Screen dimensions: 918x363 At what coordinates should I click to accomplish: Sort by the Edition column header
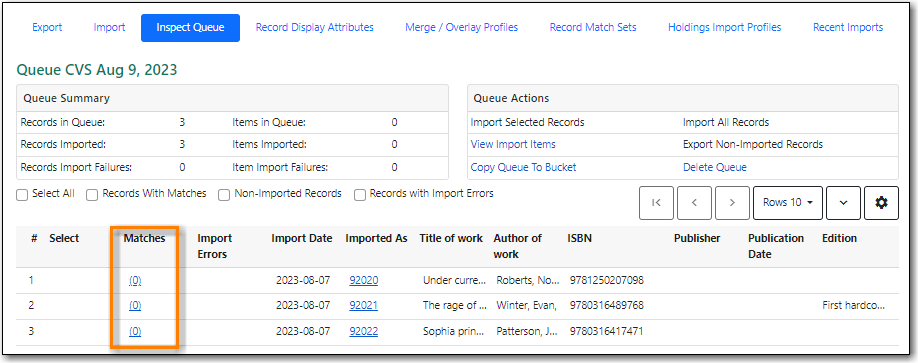[x=840, y=238]
